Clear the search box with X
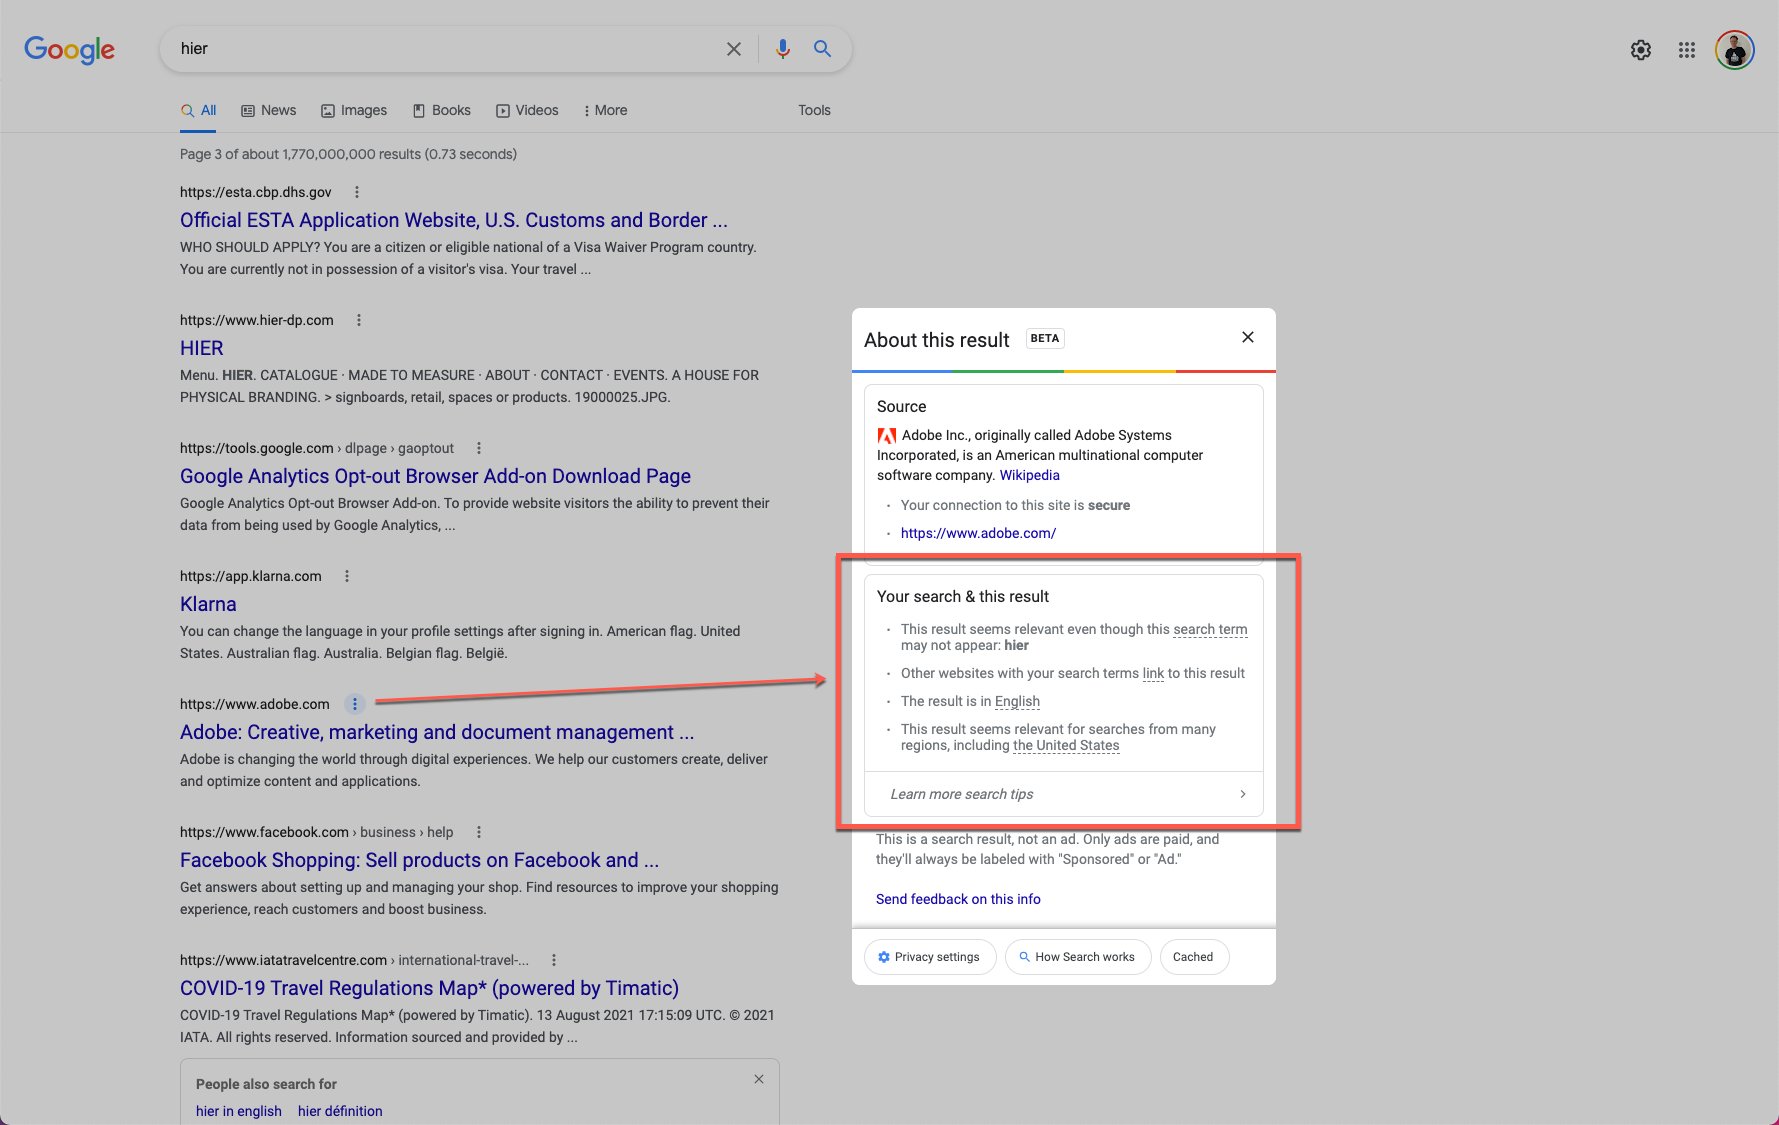Screen dimensions: 1779x1125 (x=734, y=49)
